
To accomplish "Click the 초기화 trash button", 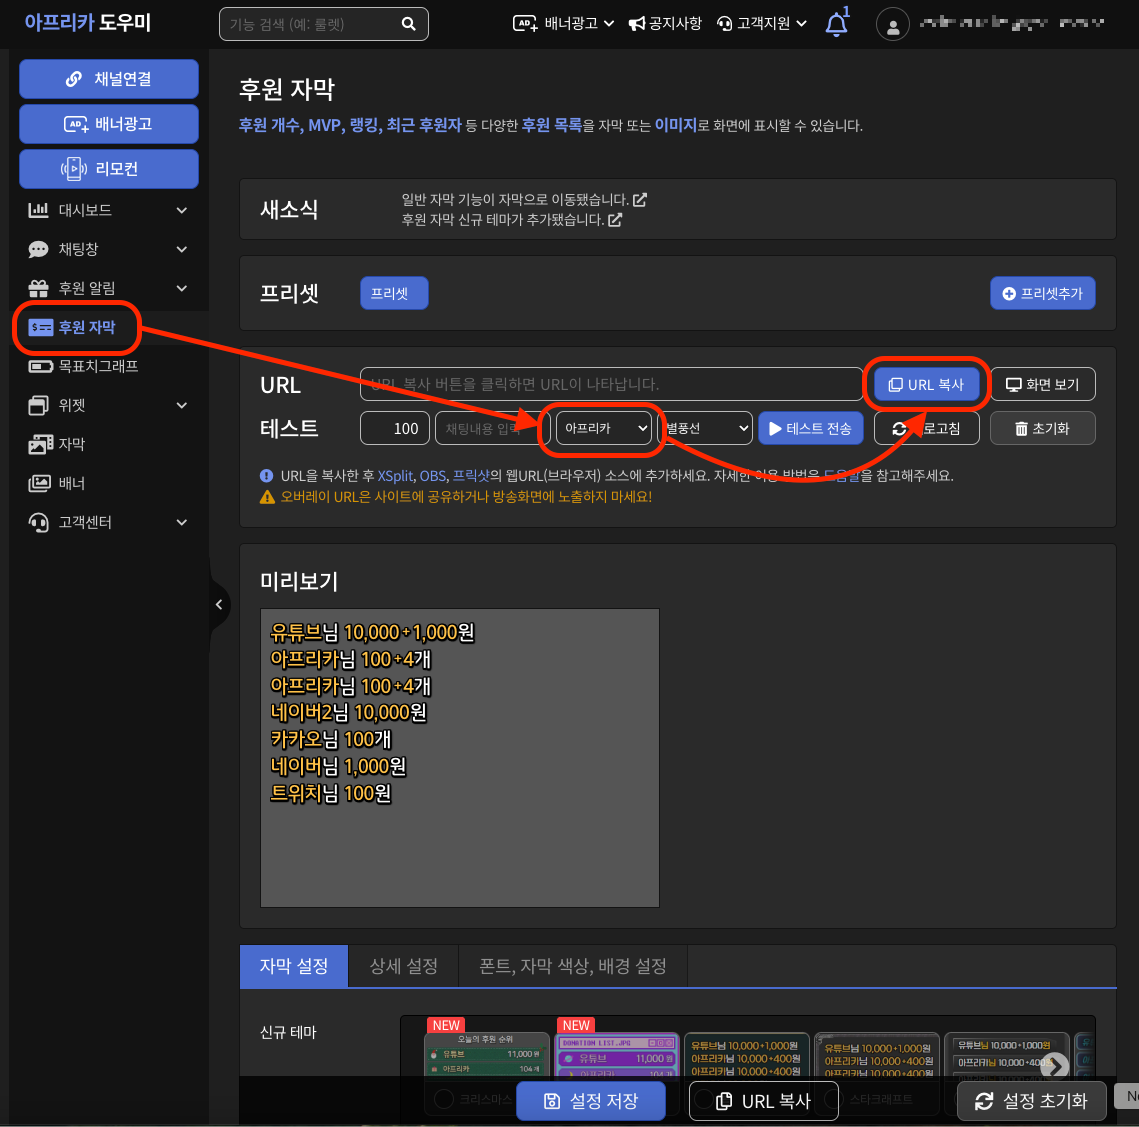I will coord(1042,429).
